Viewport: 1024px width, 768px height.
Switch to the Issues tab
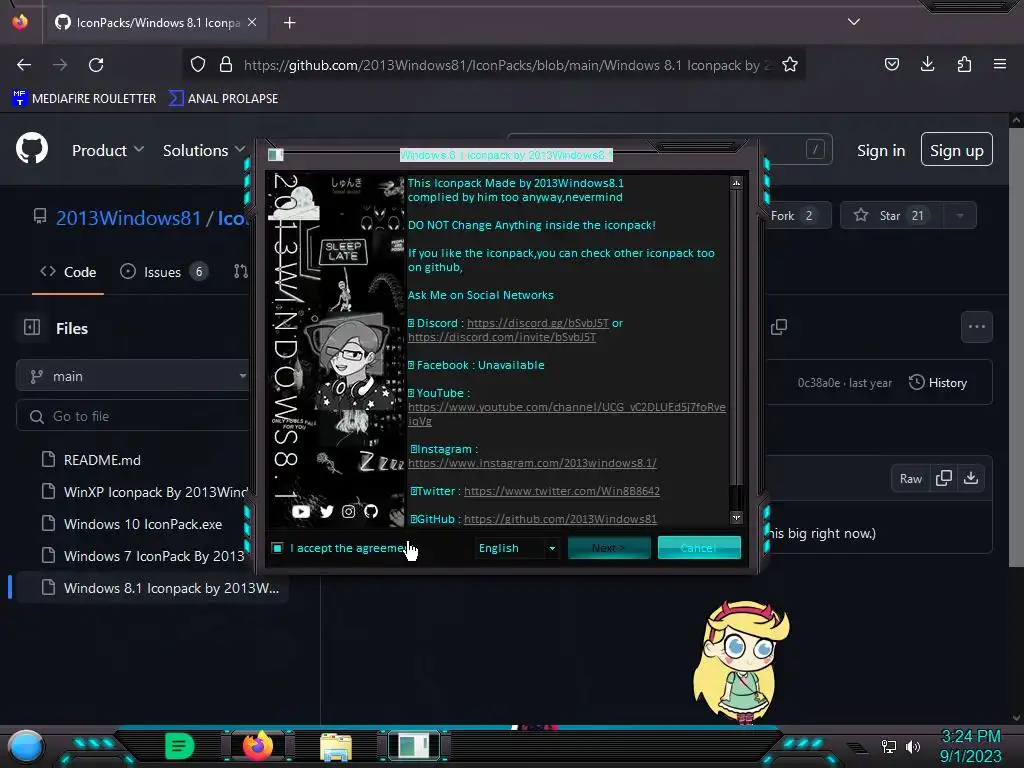164,272
